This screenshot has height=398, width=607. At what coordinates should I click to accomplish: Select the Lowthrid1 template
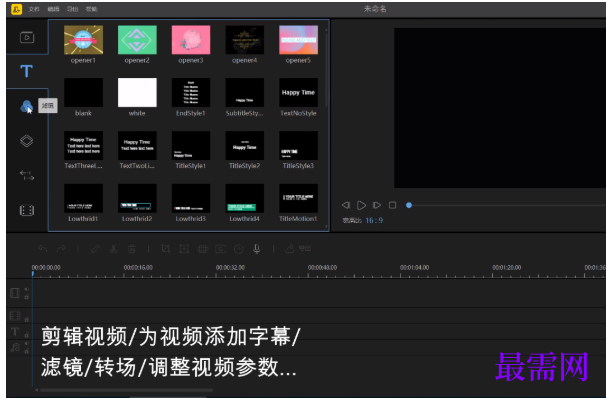pyautogui.click(x=83, y=198)
